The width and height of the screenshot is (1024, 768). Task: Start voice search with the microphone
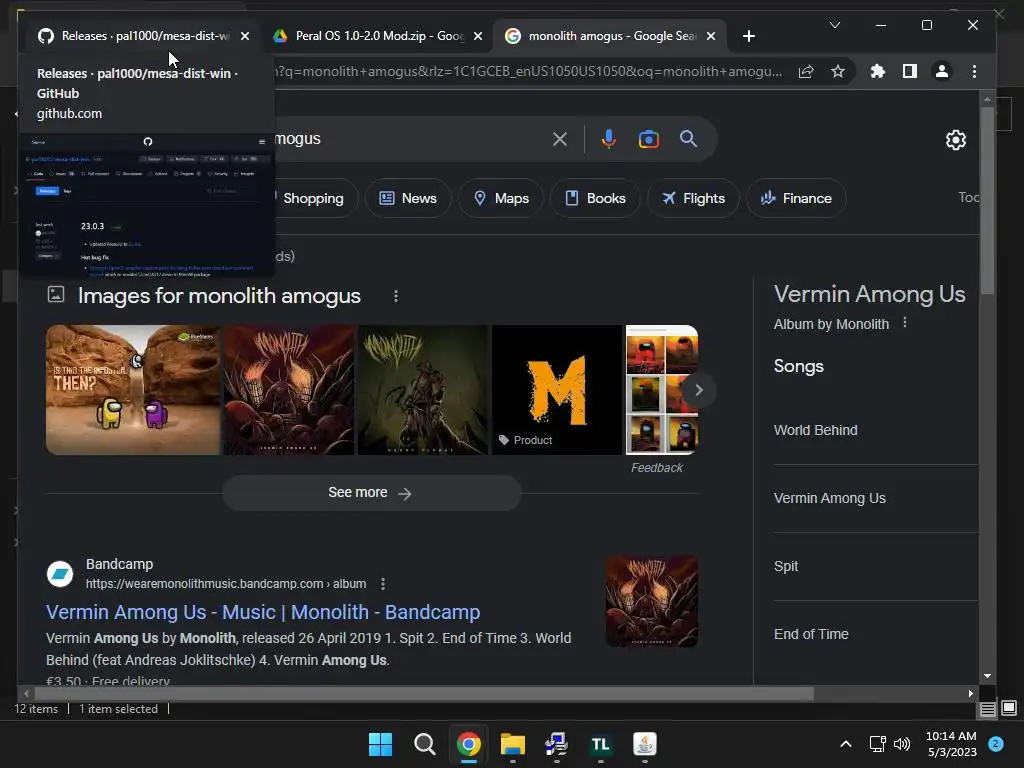coord(609,139)
